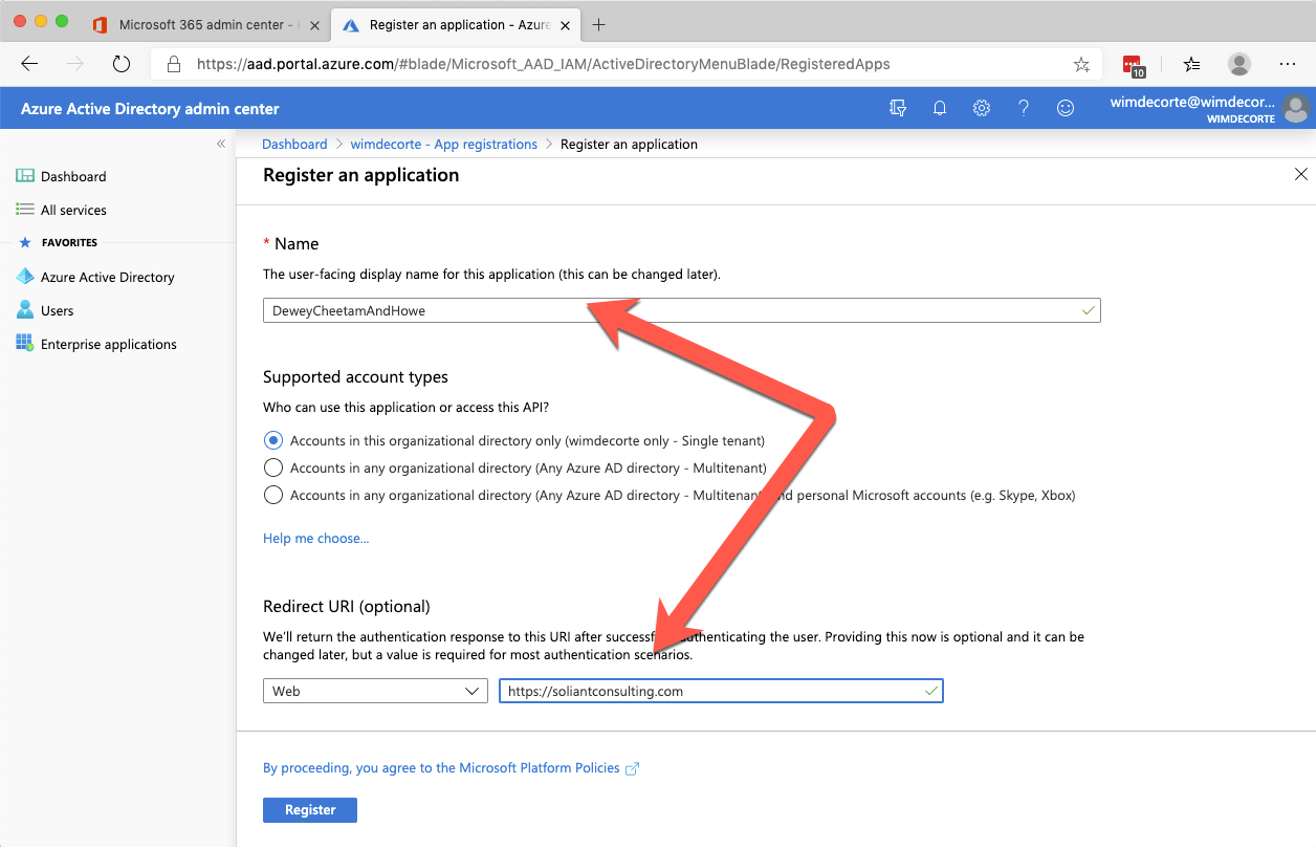Screen dimensions: 1316x847
Task: Click the Name input field
Action: pyautogui.click(x=681, y=311)
